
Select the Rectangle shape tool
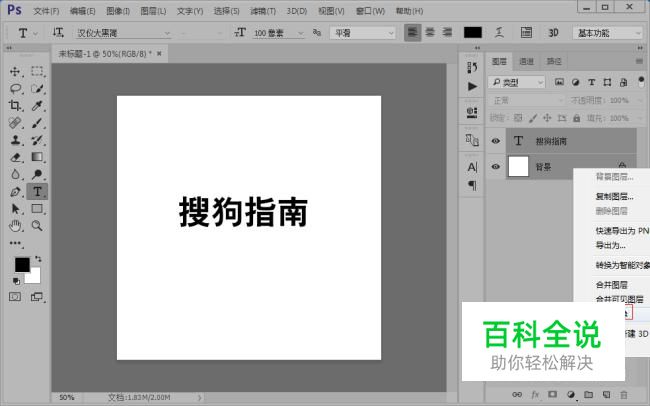click(x=37, y=209)
